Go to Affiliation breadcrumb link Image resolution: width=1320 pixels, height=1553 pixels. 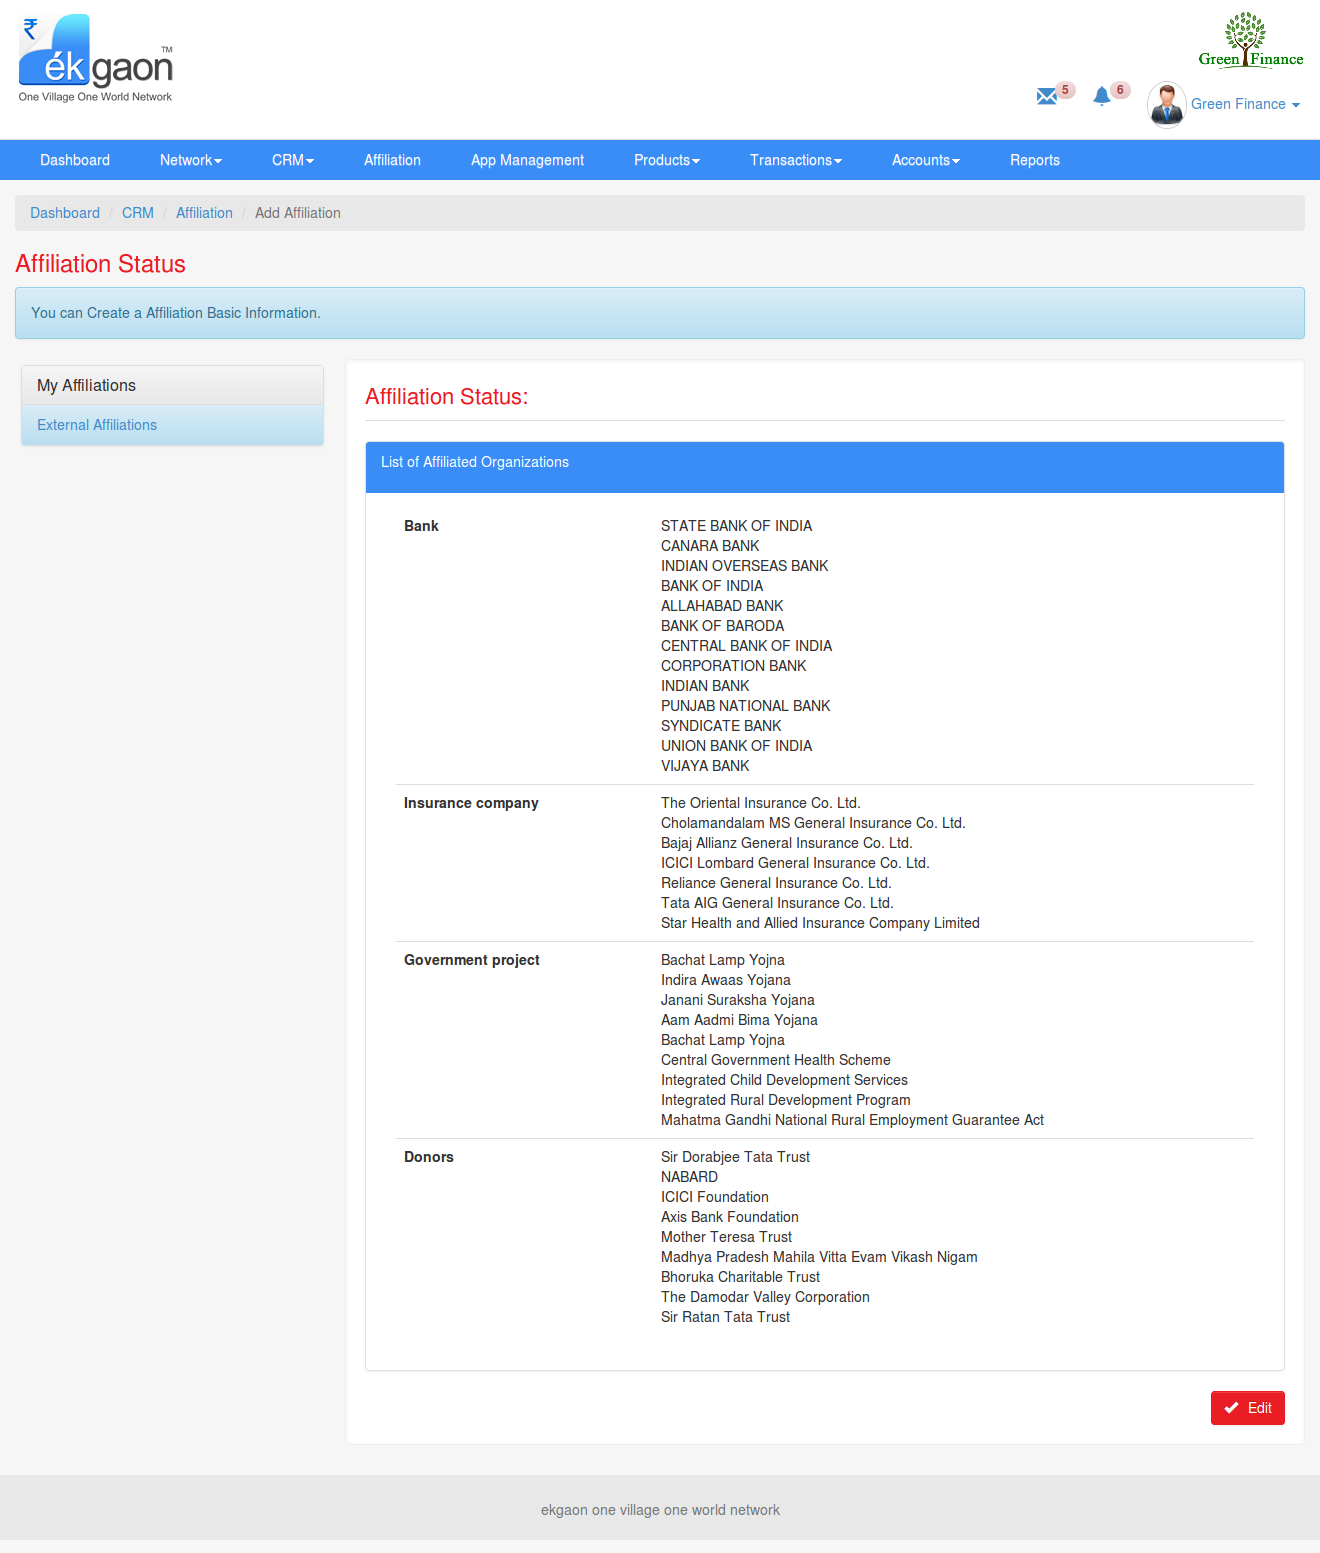[x=204, y=213]
